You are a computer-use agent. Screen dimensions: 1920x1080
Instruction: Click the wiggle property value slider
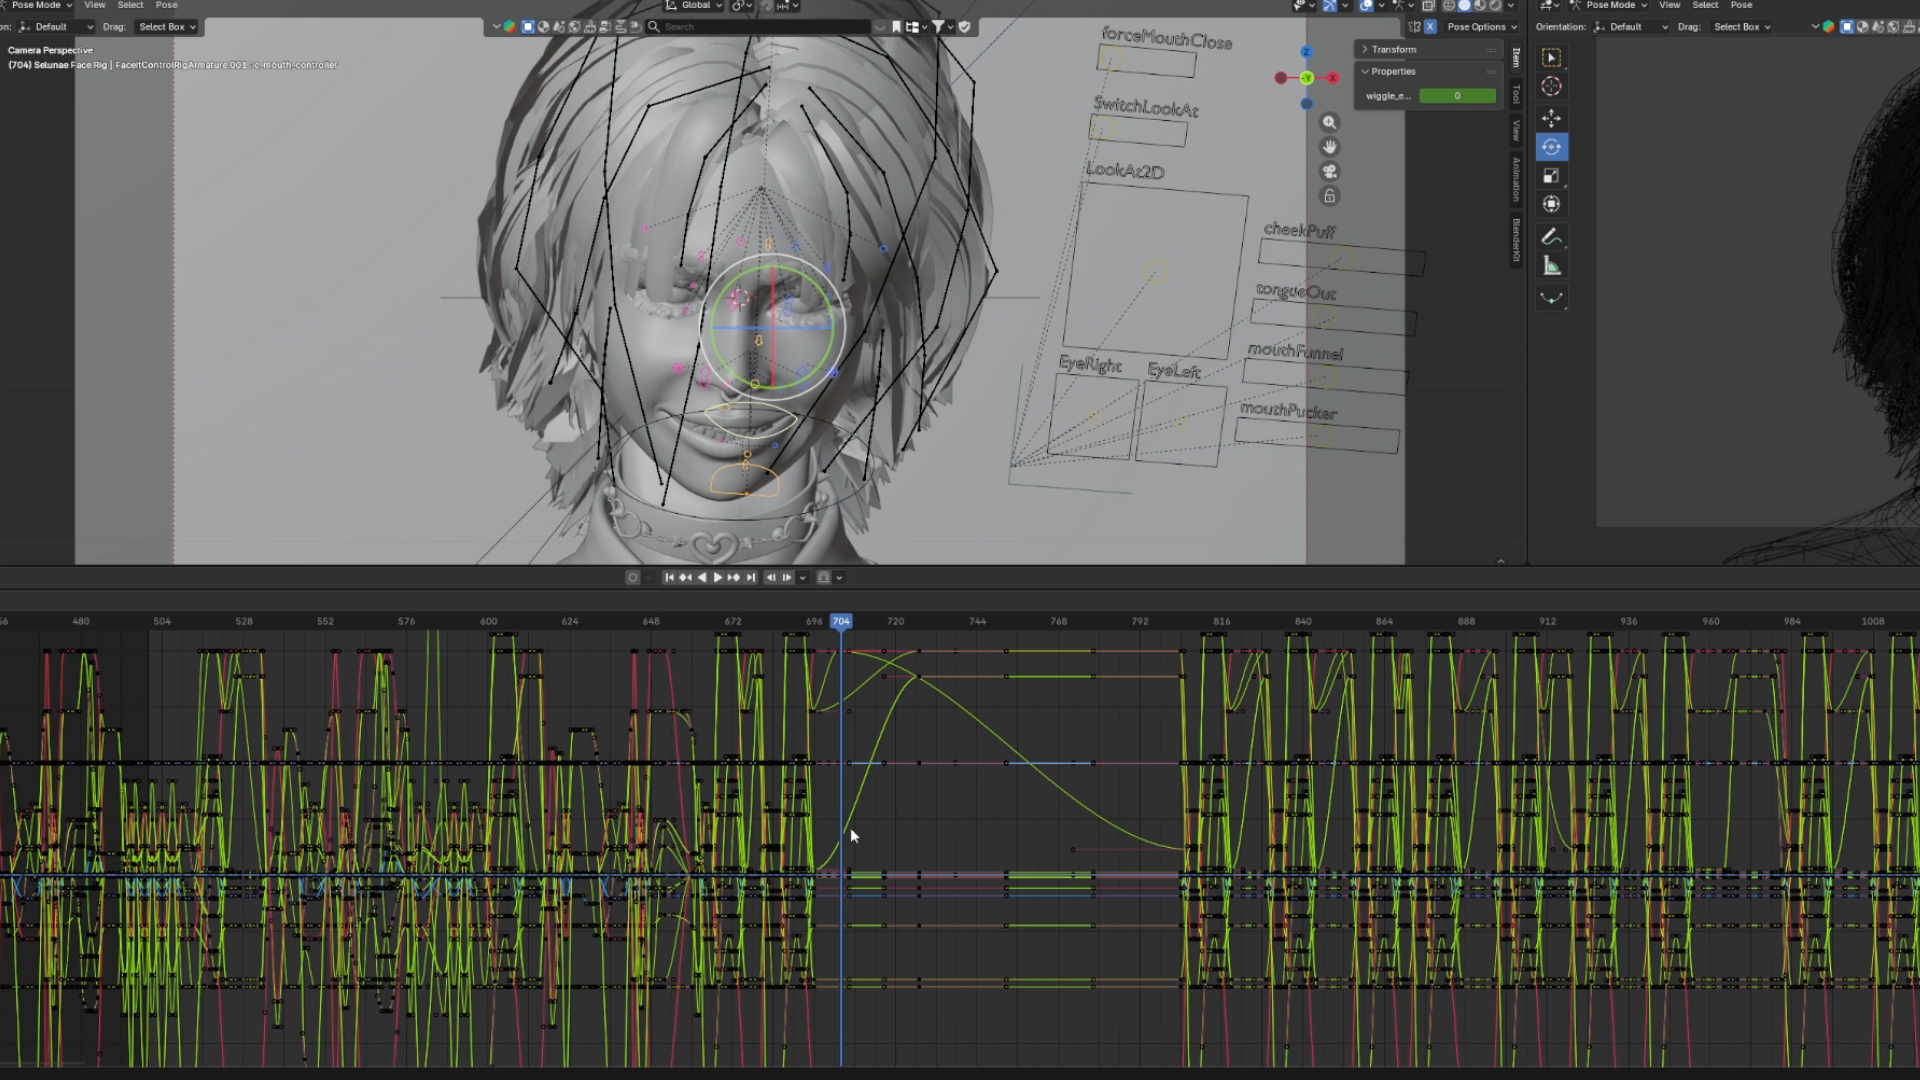[x=1457, y=96]
